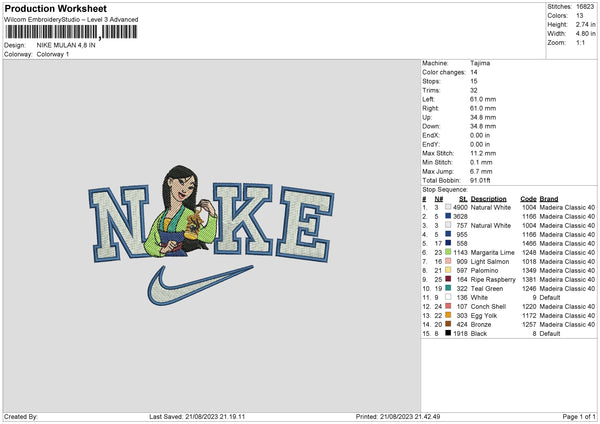
Task: Click the 'Code' column header
Action: click(528, 199)
